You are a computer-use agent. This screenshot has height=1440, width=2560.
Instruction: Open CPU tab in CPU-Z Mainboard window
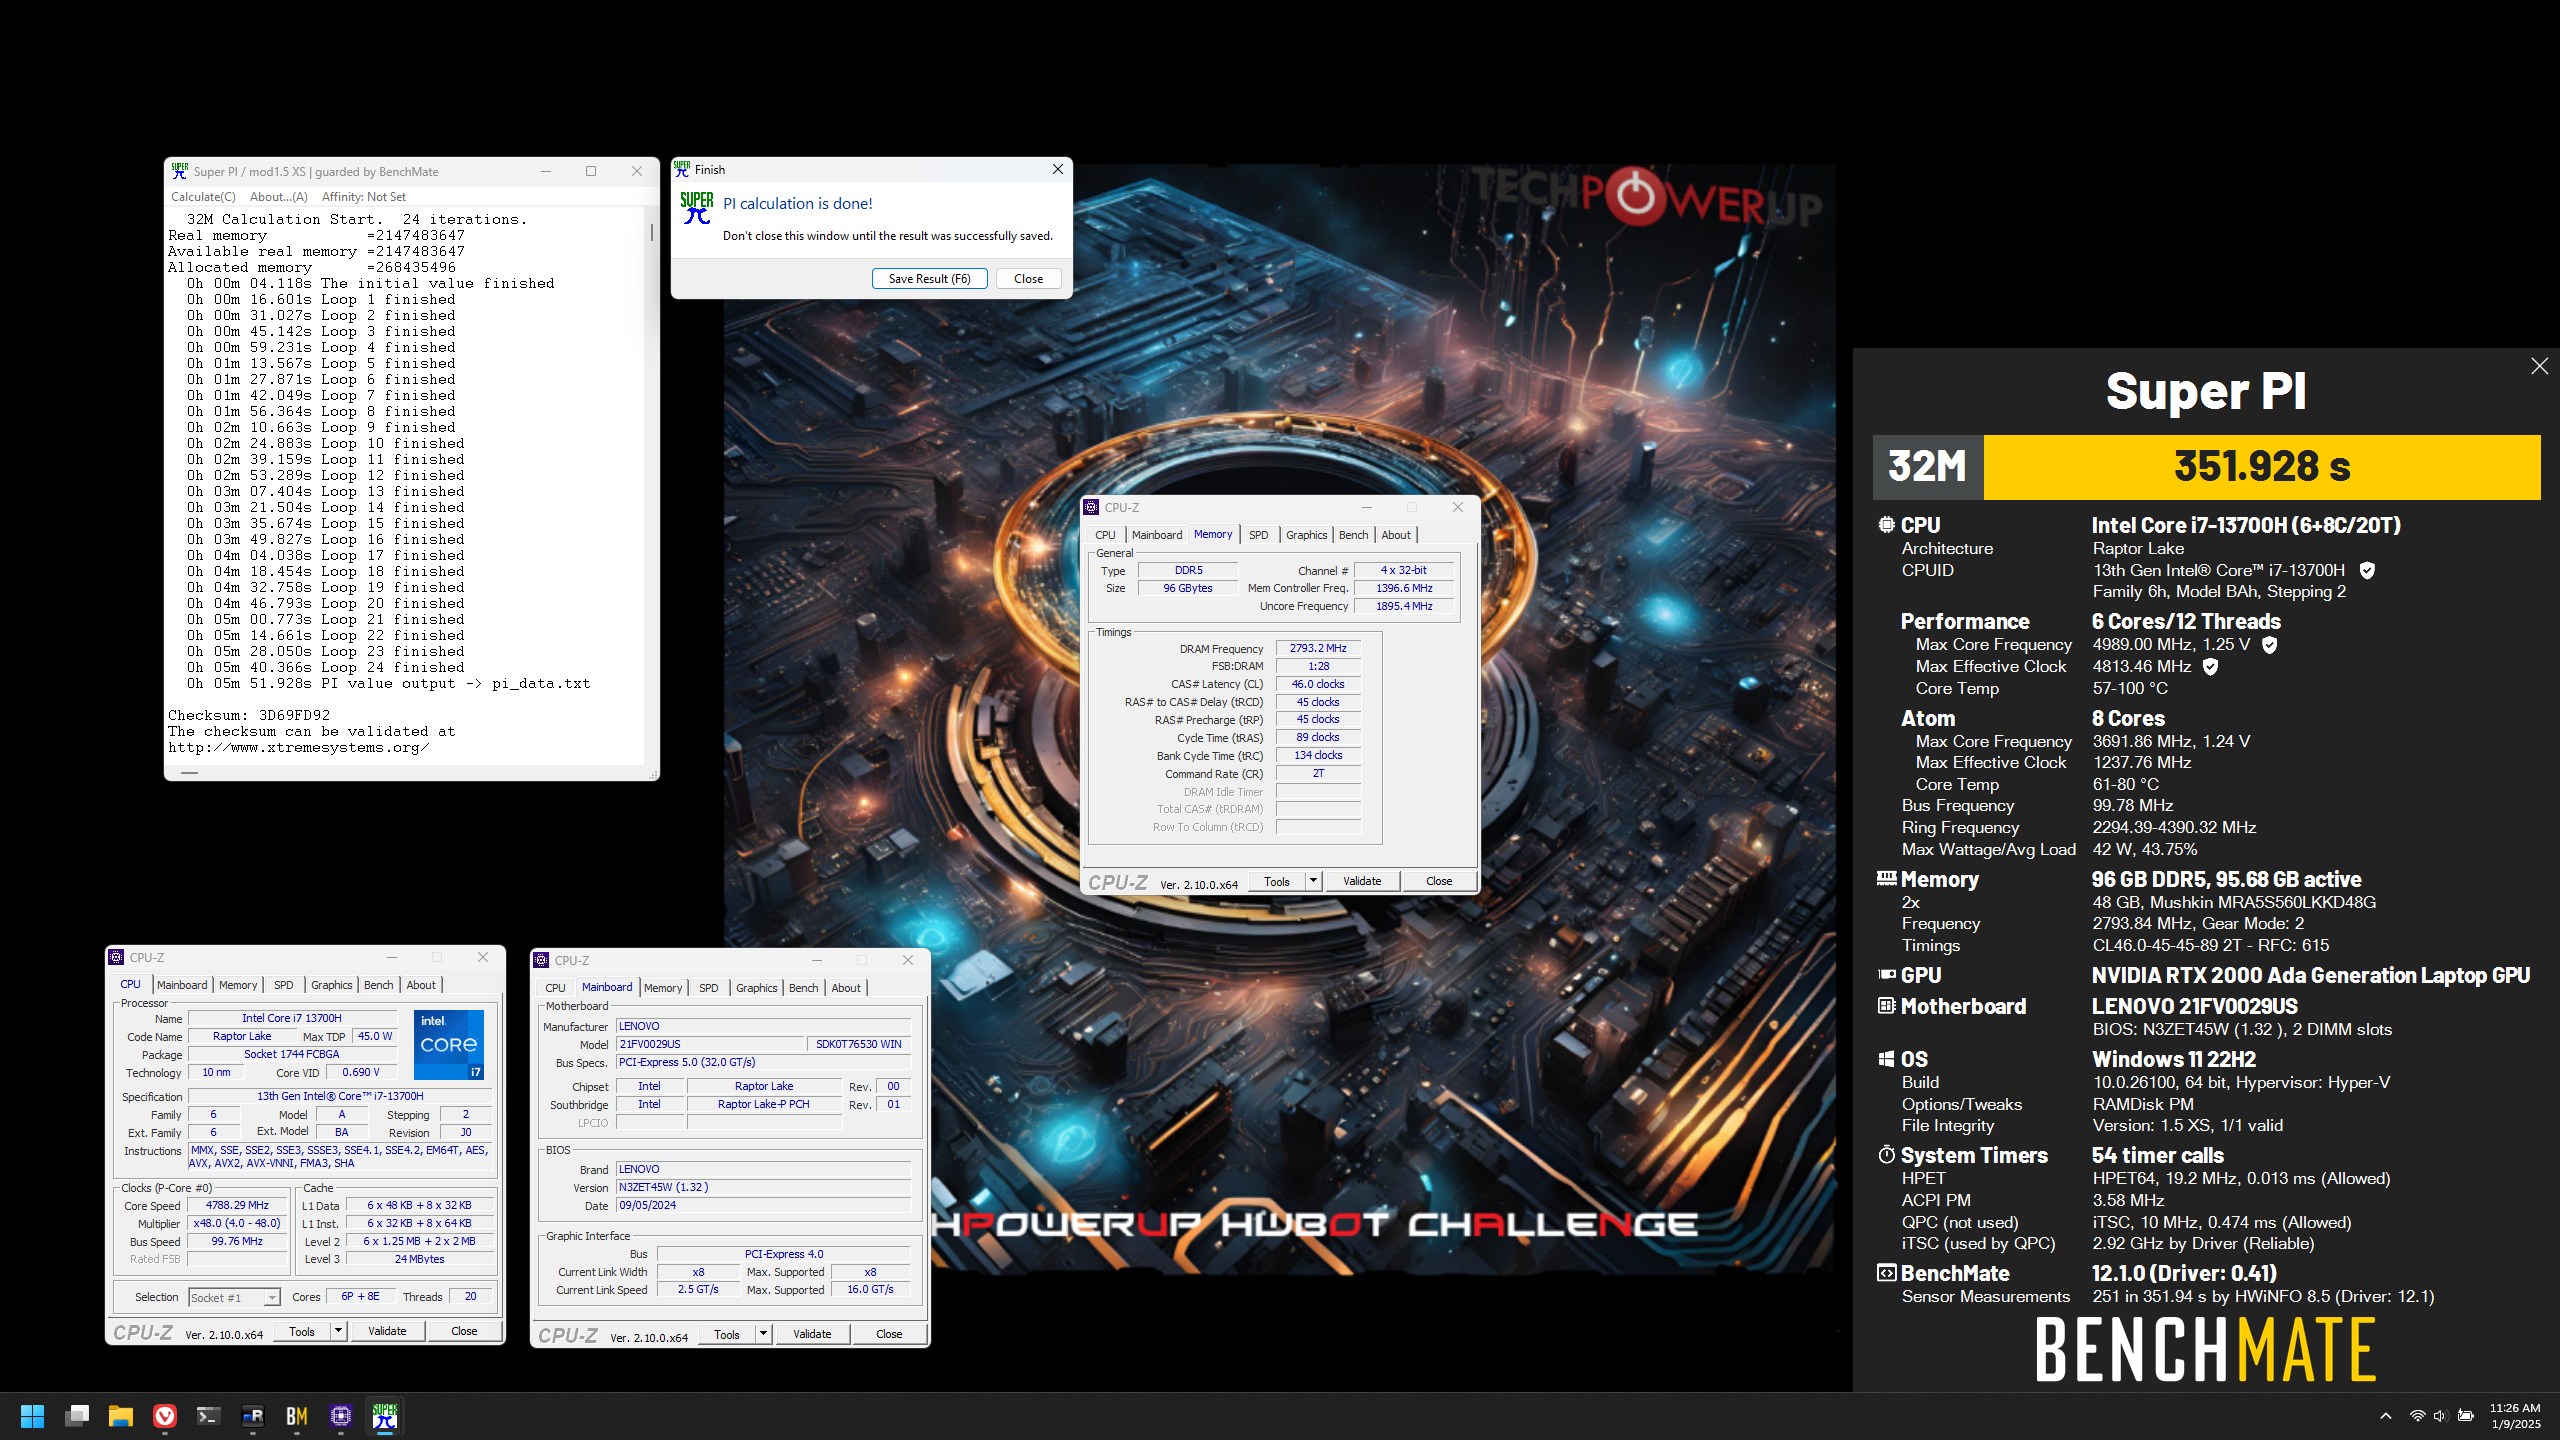click(x=555, y=988)
